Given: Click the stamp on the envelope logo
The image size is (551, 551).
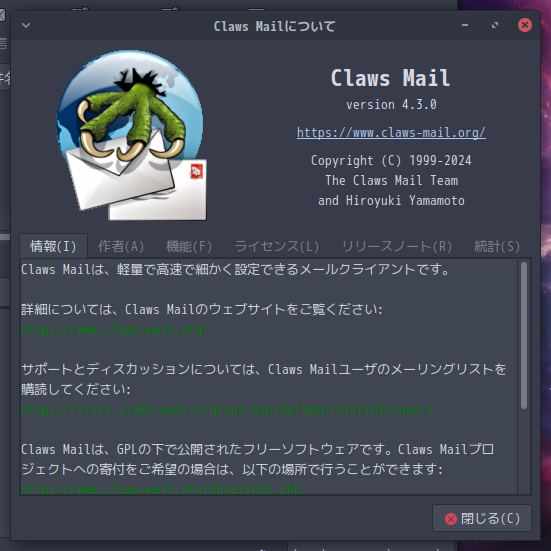Looking at the screenshot, I should (196, 171).
